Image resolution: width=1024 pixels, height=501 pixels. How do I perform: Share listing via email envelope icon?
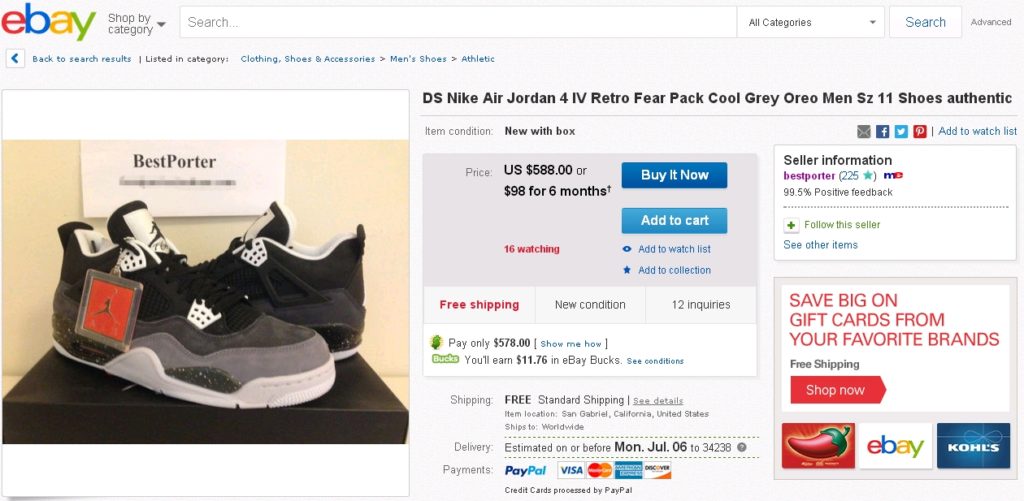click(864, 131)
